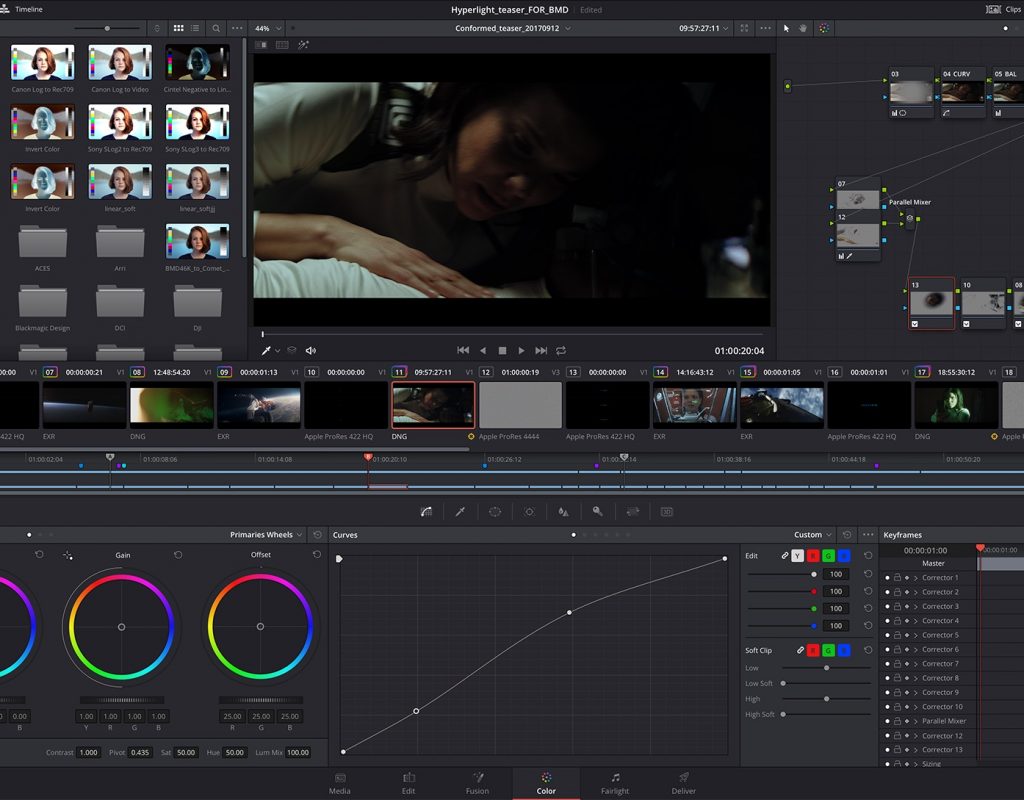Jump to first frame in viewer transport

(463, 351)
